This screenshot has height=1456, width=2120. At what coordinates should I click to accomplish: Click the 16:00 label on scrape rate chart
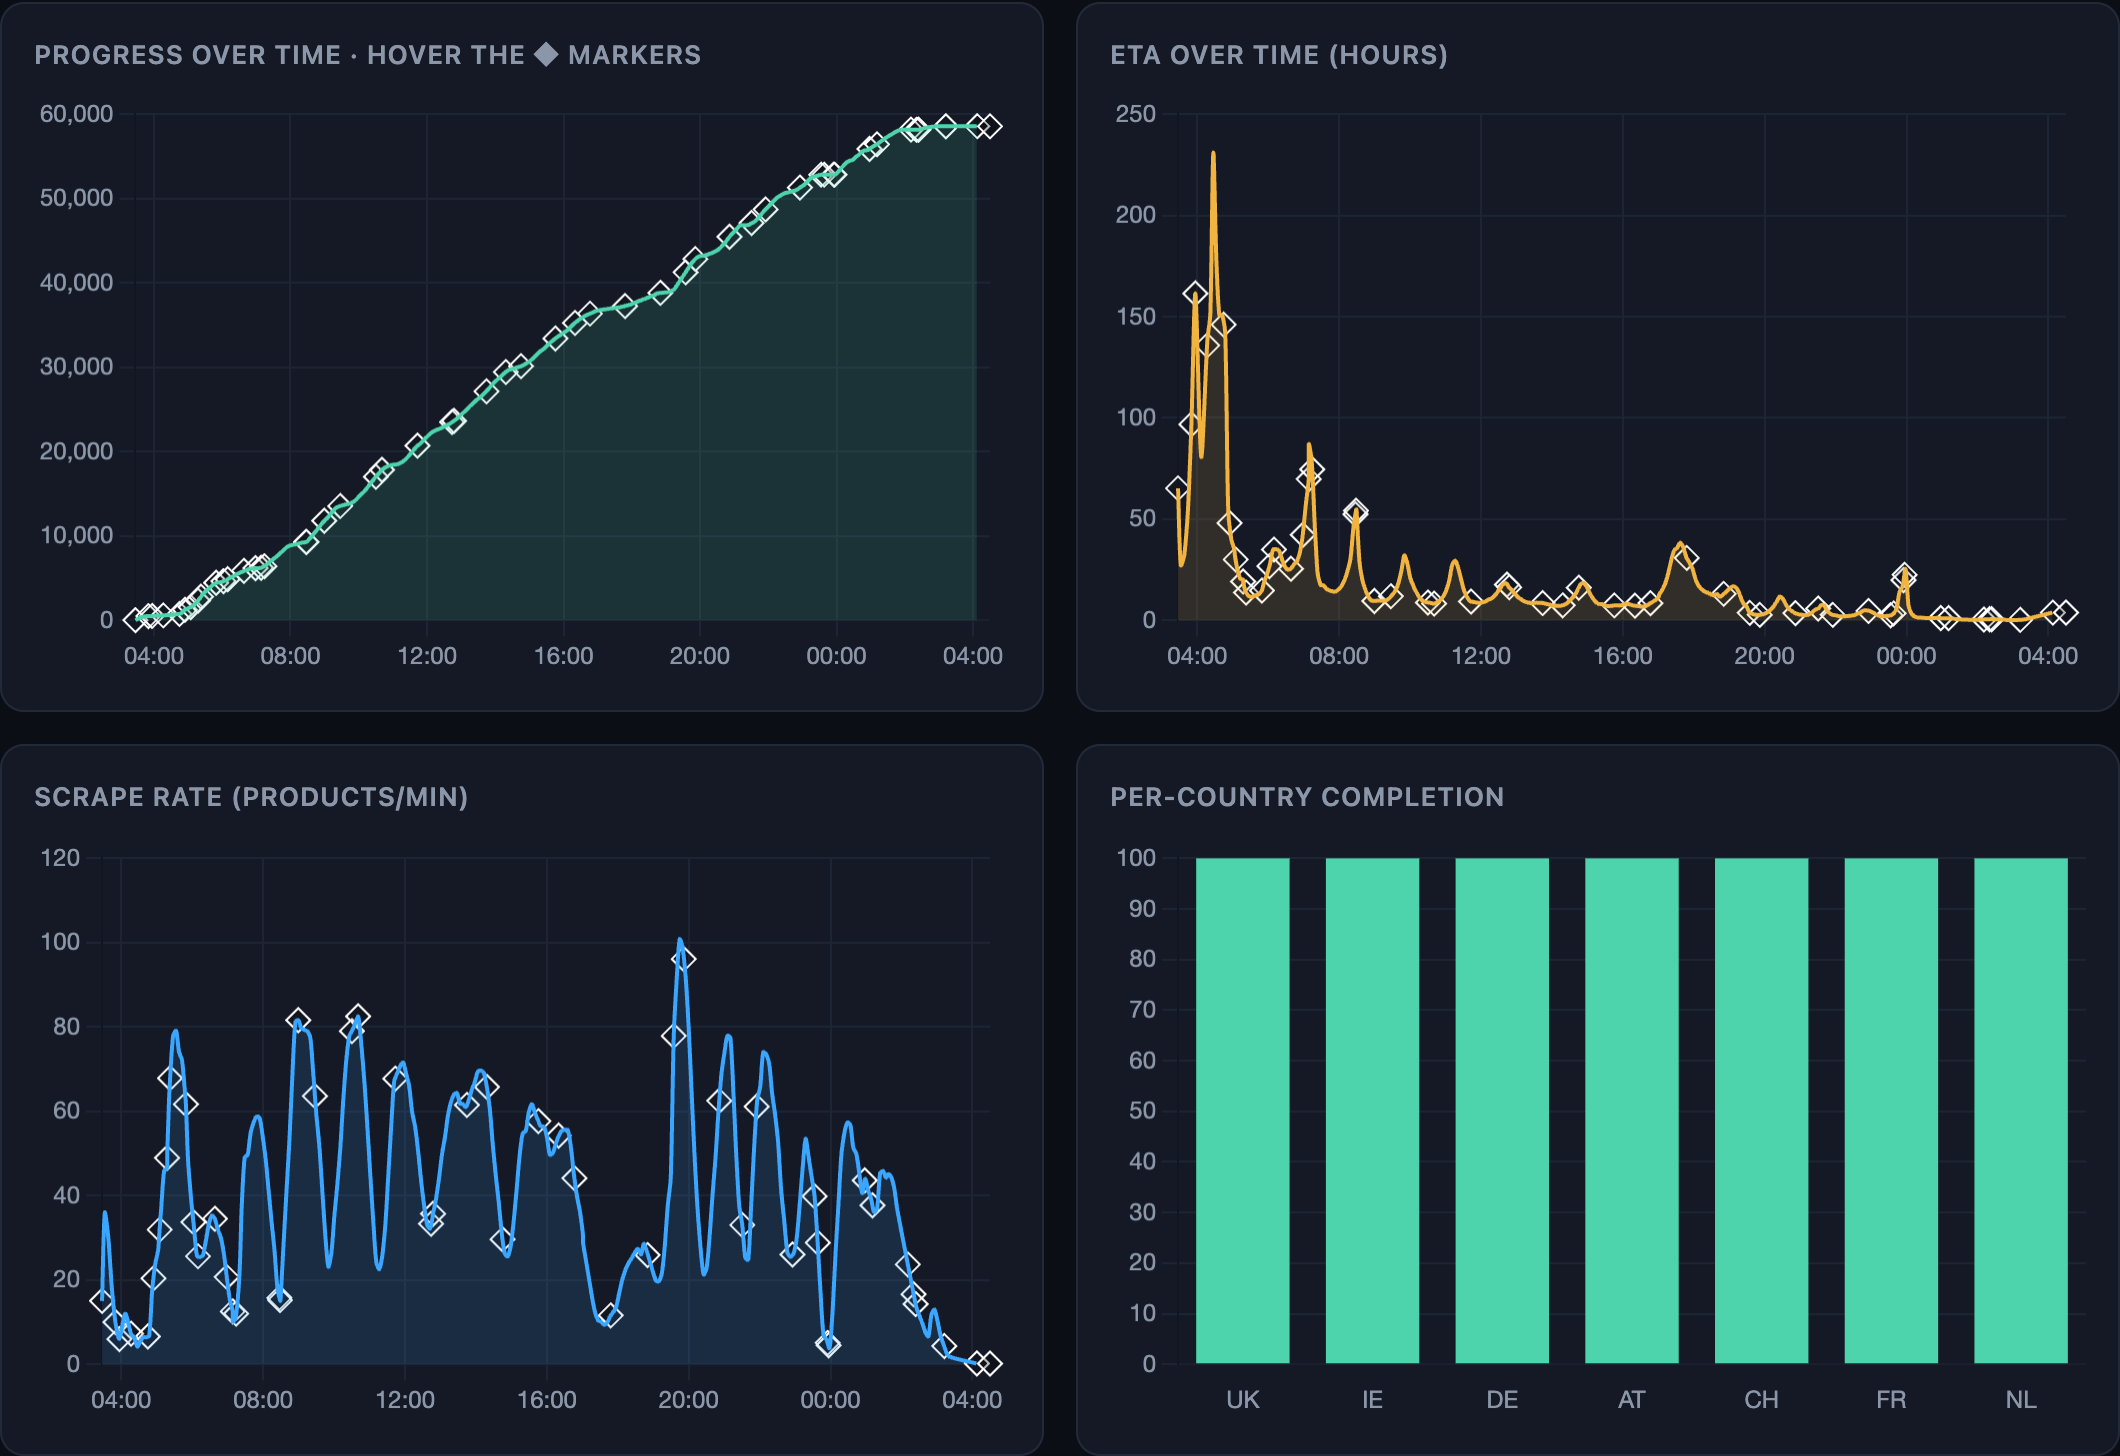click(546, 1400)
